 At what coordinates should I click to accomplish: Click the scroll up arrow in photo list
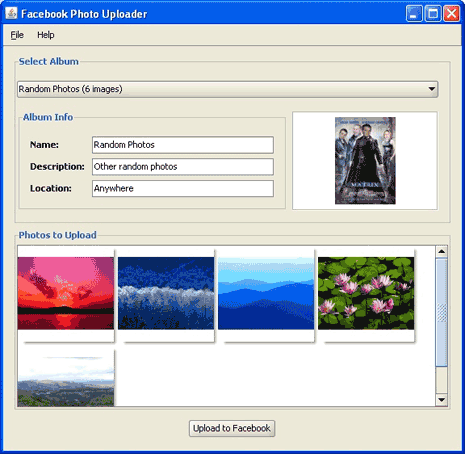pyautogui.click(x=442, y=251)
